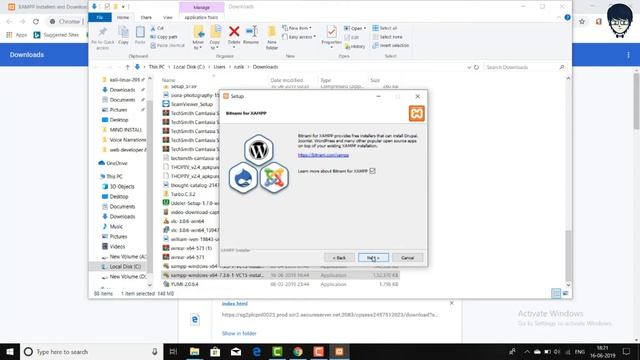The height and width of the screenshot is (360, 640).
Task: Click Select none in ribbon
Action: (387, 37)
